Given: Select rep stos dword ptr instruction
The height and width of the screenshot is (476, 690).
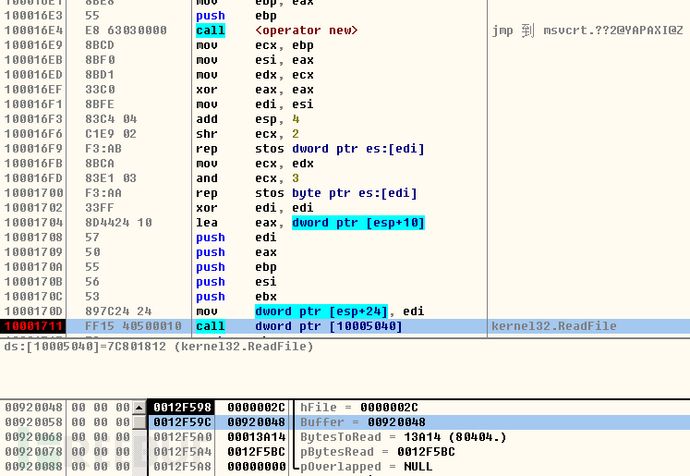Looking at the screenshot, I should (x=345, y=149).
